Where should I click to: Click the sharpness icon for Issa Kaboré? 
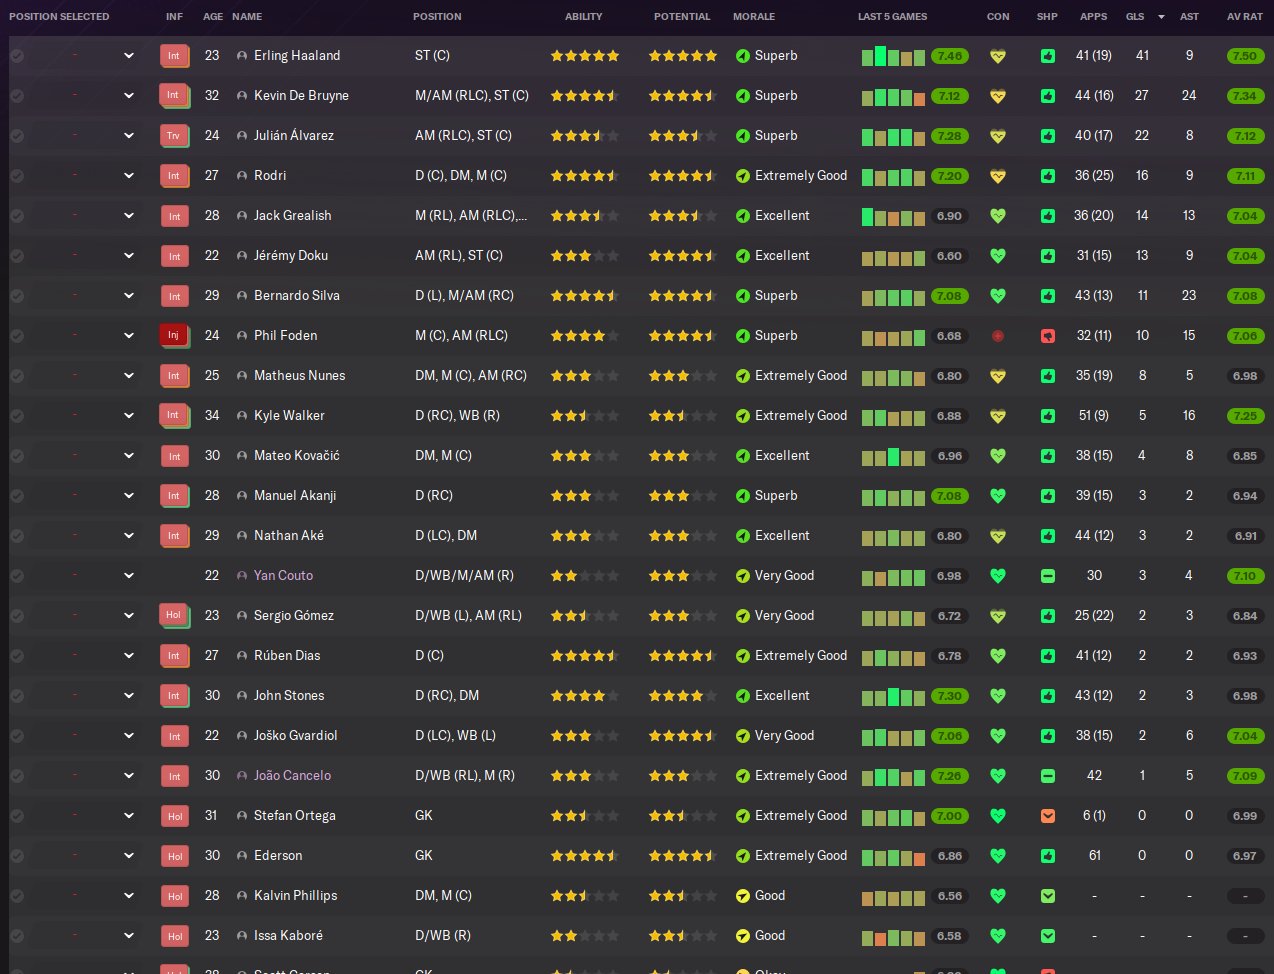(x=1047, y=936)
